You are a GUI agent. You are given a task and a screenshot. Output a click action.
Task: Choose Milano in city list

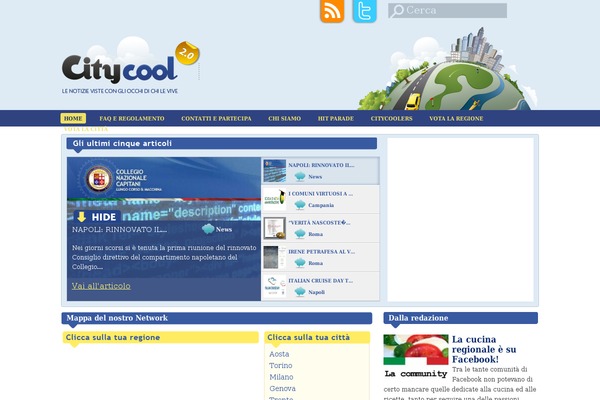[x=281, y=377]
